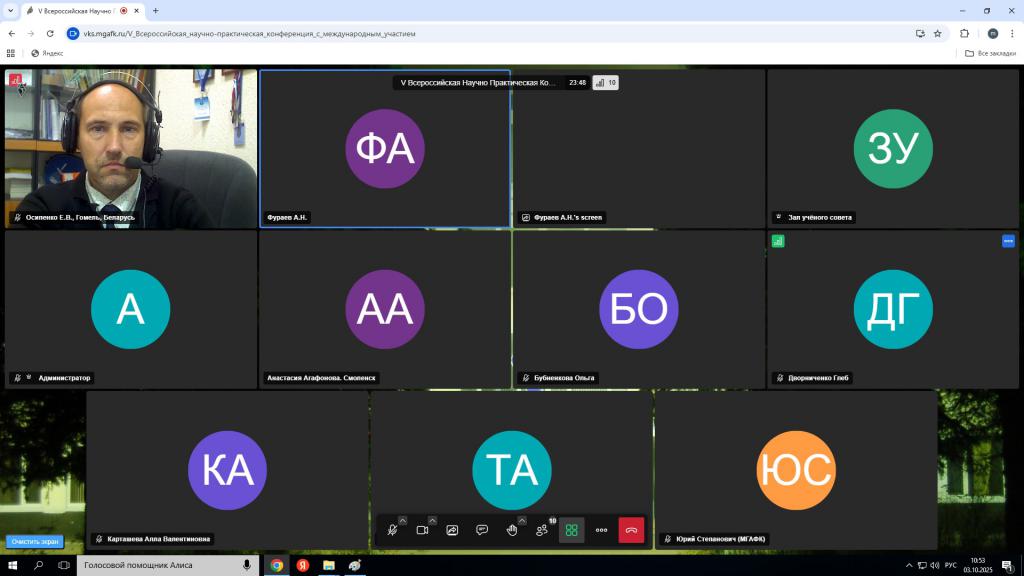Click the 'Очистить экран' button
Screen dimensions: 1024x576
37,541
